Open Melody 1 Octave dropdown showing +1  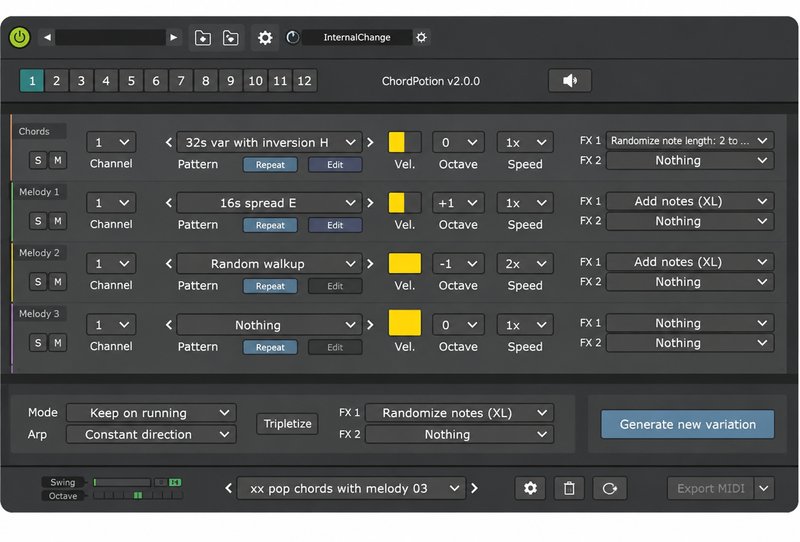click(x=458, y=203)
